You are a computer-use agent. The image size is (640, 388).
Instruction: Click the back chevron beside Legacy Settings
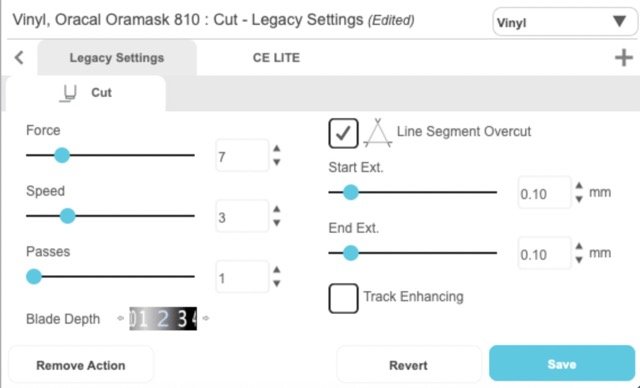coord(19,58)
